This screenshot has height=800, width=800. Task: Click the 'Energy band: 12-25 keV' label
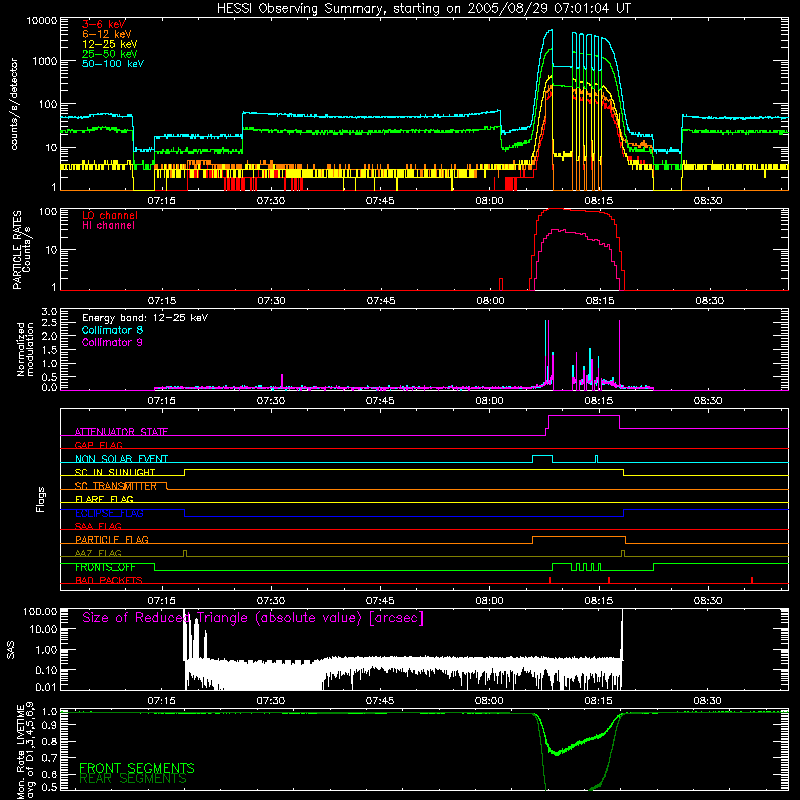pos(145,318)
